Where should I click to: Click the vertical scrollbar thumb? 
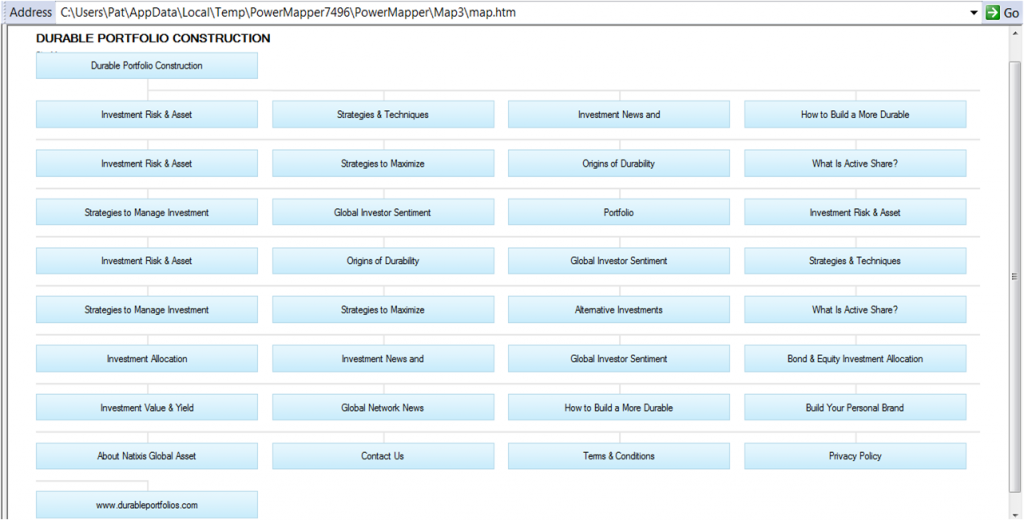[1014, 276]
